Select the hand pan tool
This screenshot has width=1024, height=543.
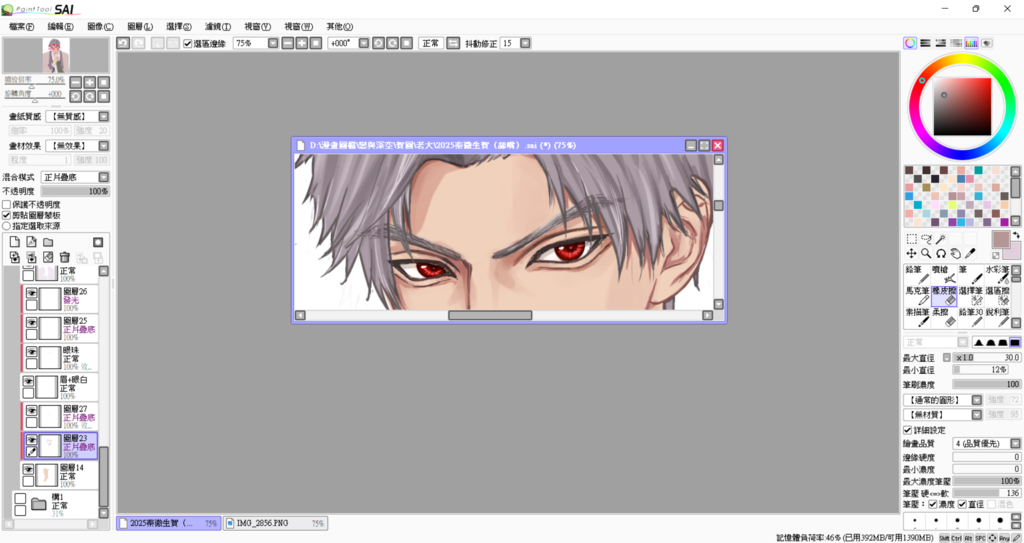coord(955,254)
